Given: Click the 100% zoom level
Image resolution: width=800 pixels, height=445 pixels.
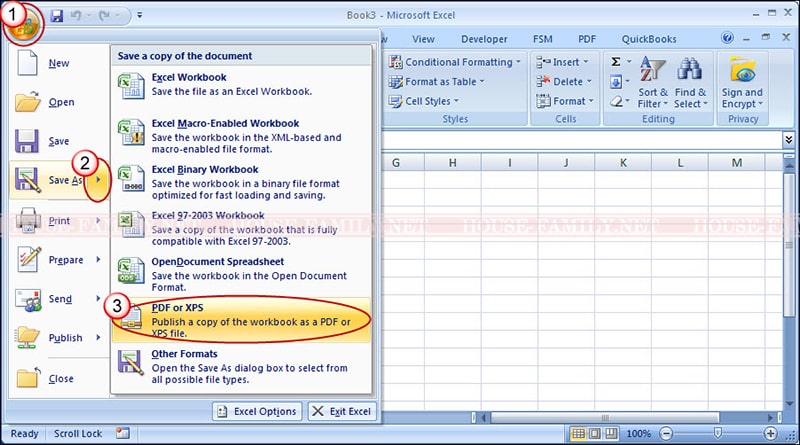Looking at the screenshot, I should (x=638, y=434).
